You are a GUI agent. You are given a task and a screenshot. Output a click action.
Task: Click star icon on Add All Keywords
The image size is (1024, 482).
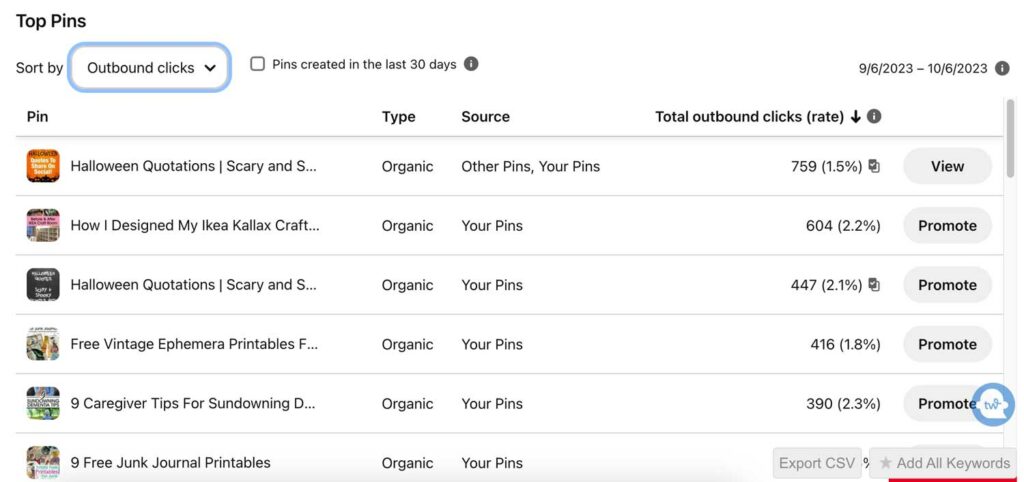pyautogui.click(x=886, y=463)
